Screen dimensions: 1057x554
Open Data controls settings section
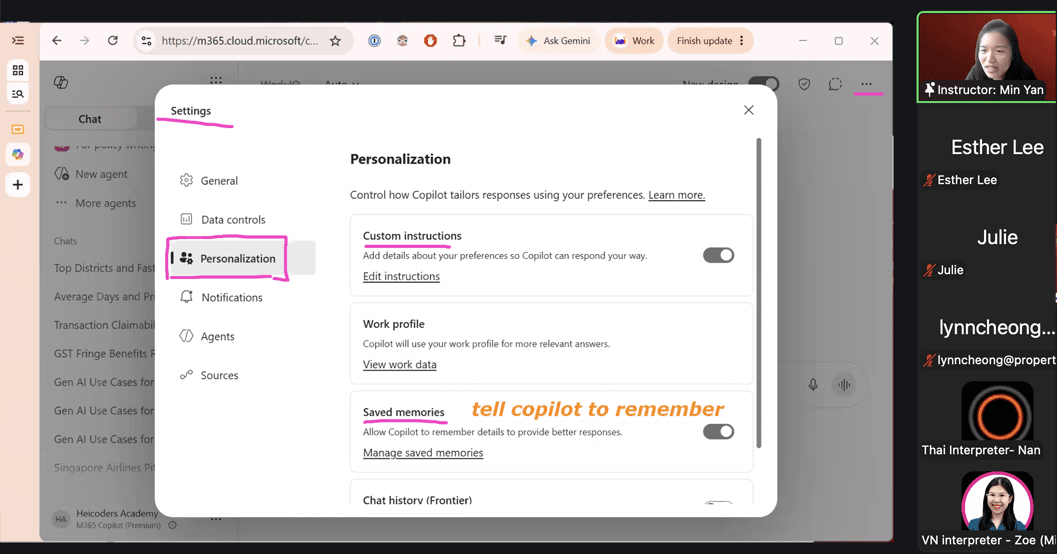click(241, 220)
